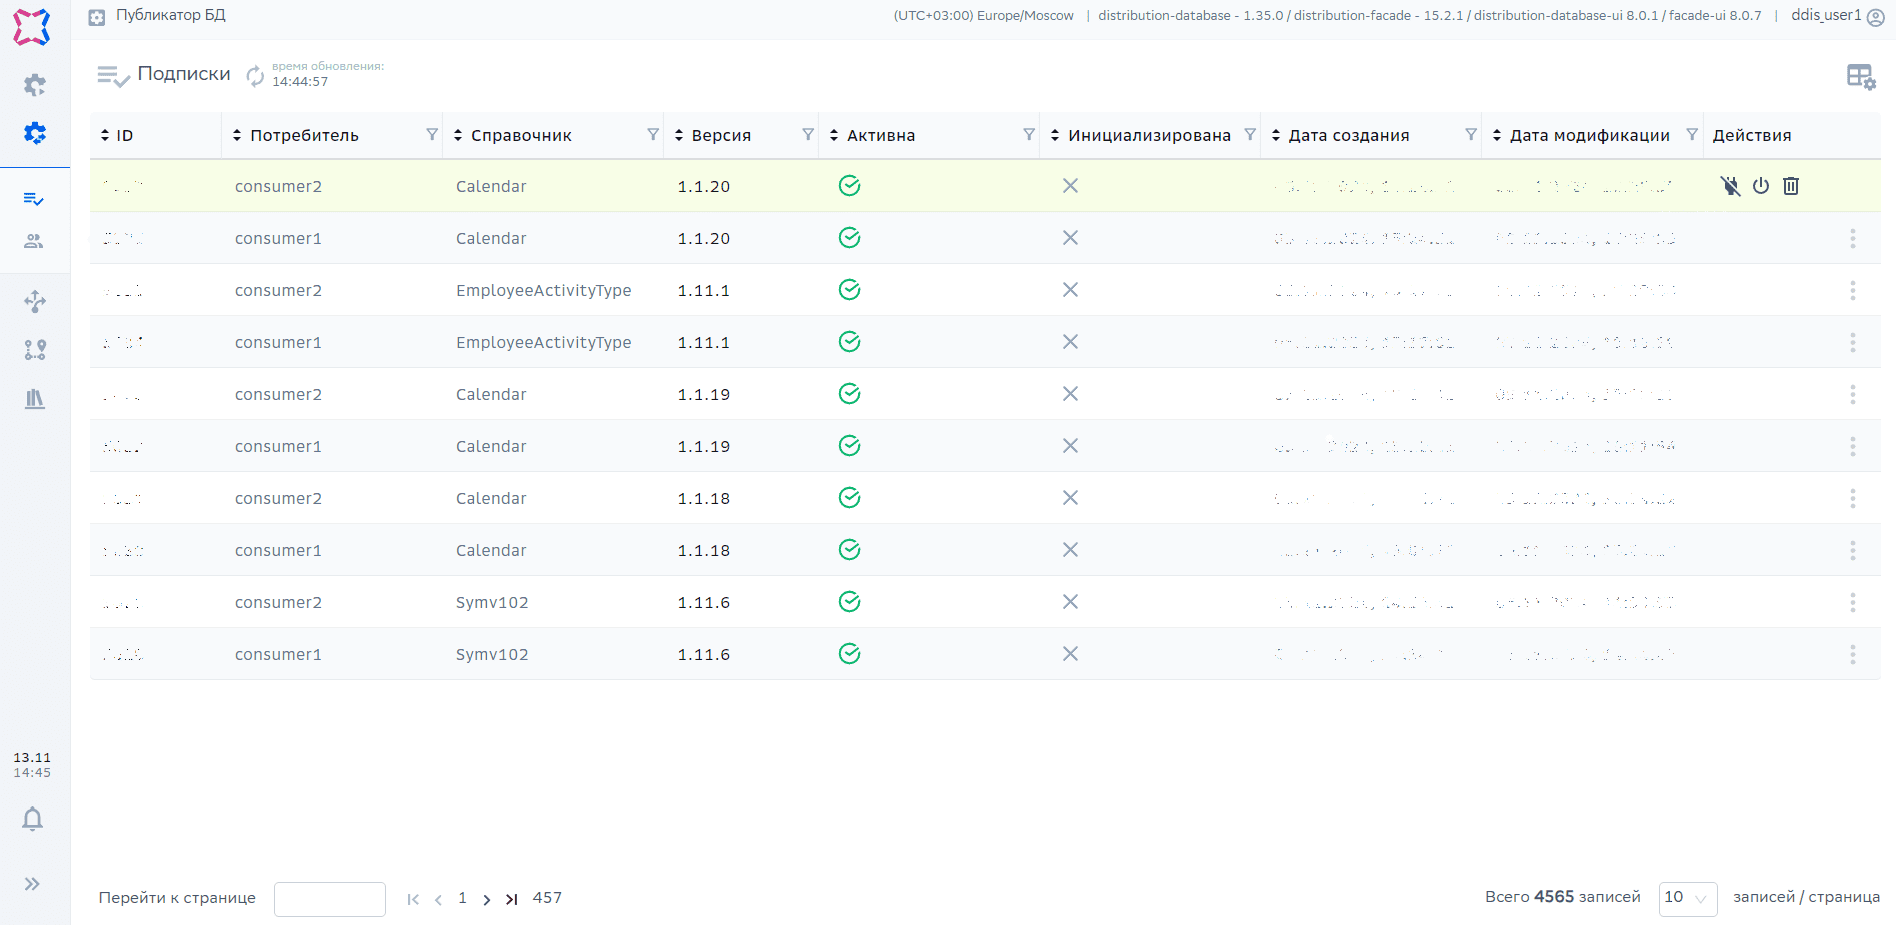Viewport: 1896px width, 925px height.
Task: Click delete icon in first row
Action: pos(1791,186)
